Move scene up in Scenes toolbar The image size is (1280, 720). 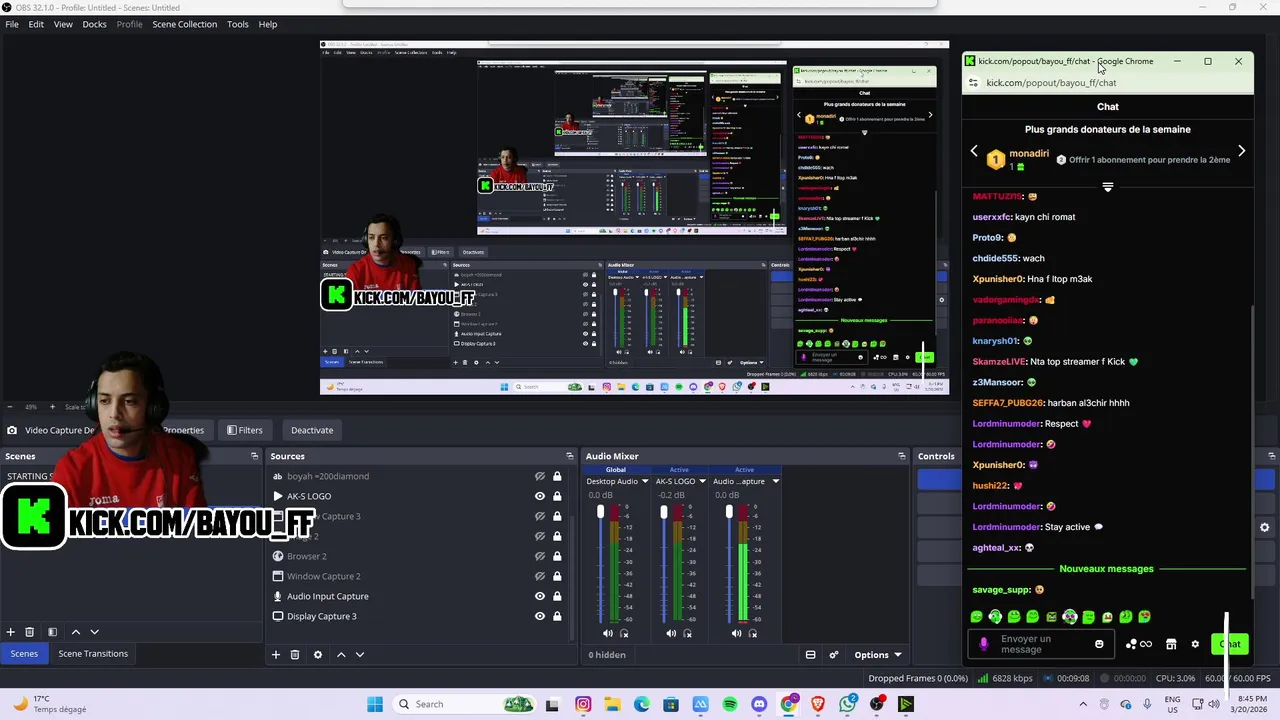click(75, 632)
